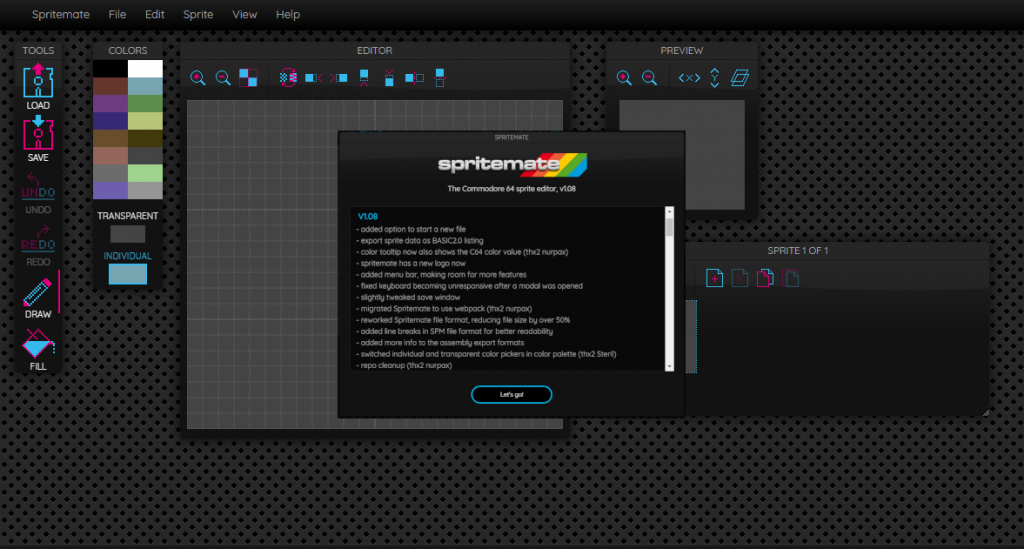1024x549 pixels.
Task: Click the Preview sprite display area
Action: click(682, 155)
